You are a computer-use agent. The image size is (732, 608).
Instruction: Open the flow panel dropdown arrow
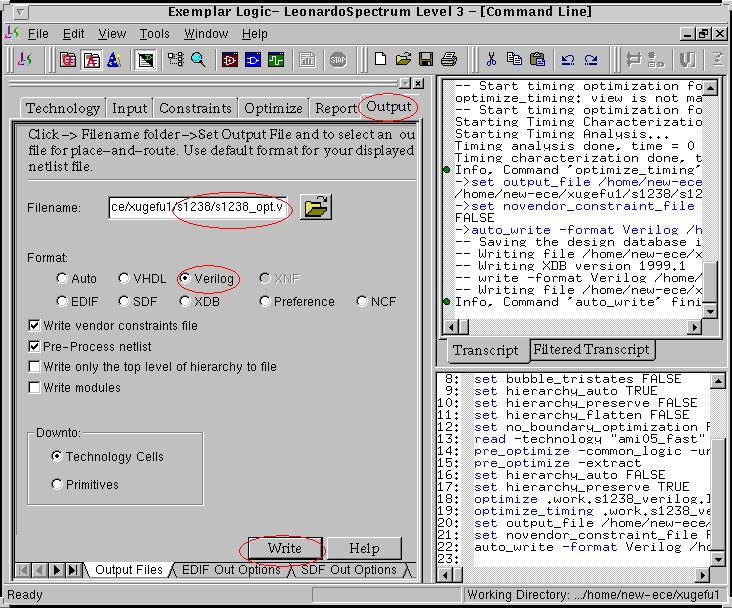pyautogui.click(x=405, y=83)
